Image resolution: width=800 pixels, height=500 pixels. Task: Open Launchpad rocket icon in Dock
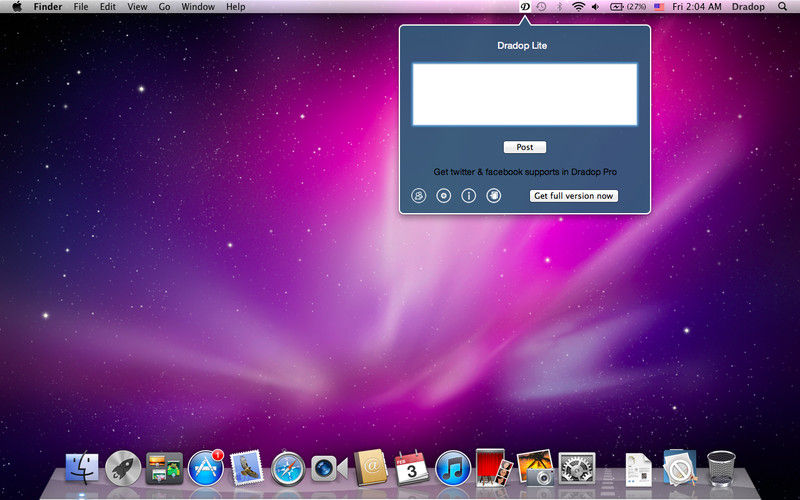click(123, 468)
